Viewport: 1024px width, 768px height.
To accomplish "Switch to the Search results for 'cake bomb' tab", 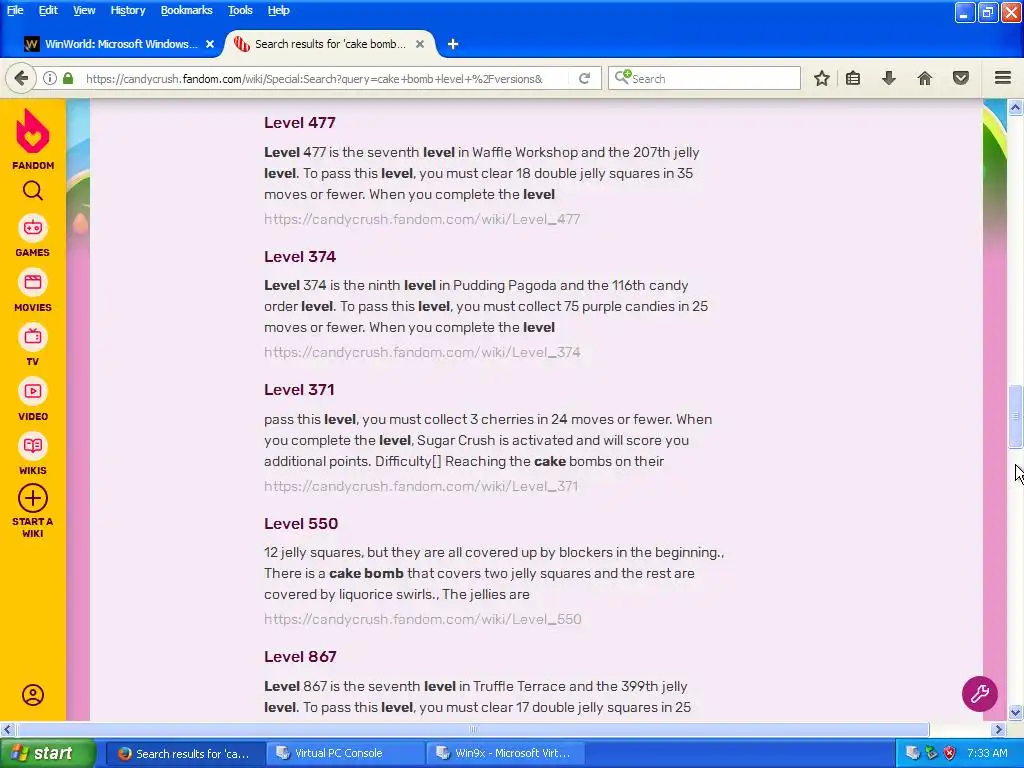I will [x=330, y=44].
